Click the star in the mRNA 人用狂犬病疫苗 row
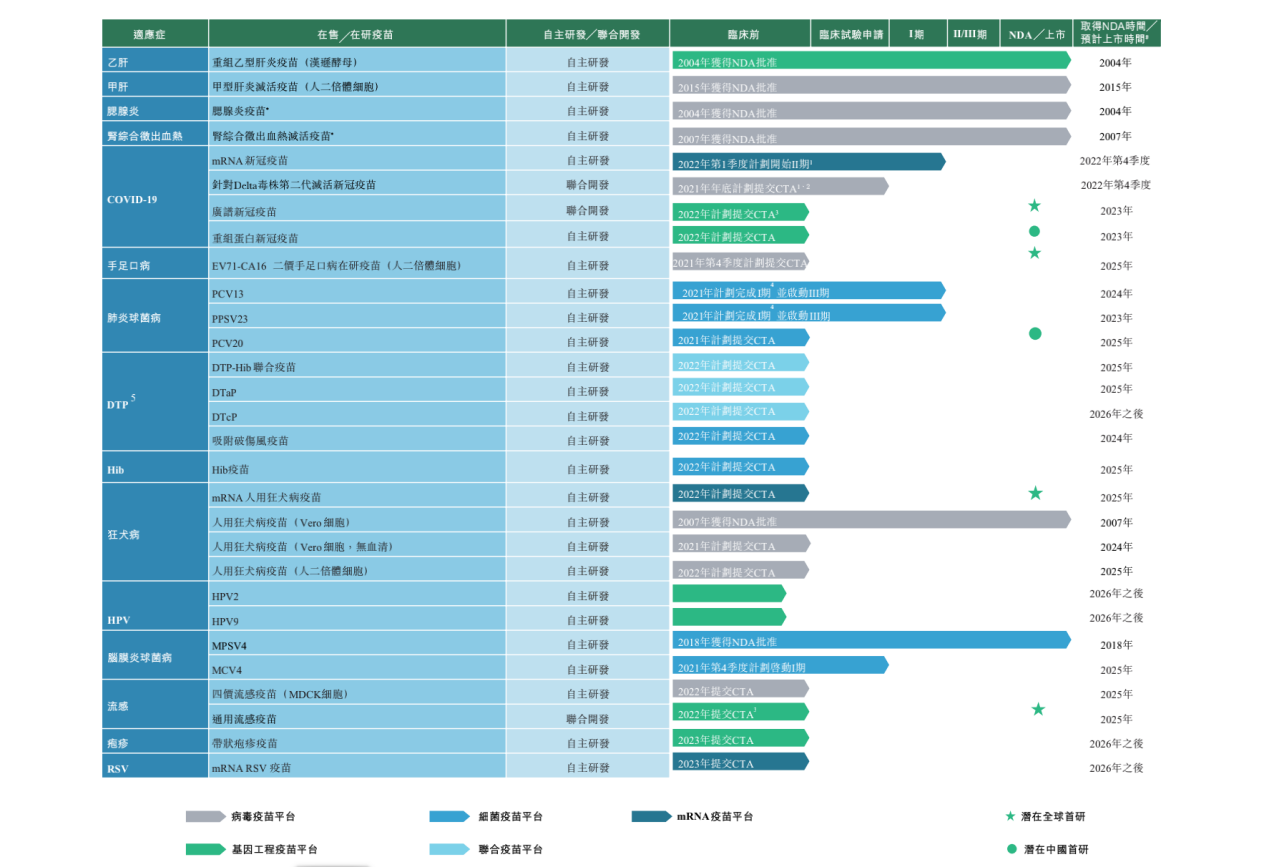This screenshot has width=1269, height=867. click(1035, 493)
